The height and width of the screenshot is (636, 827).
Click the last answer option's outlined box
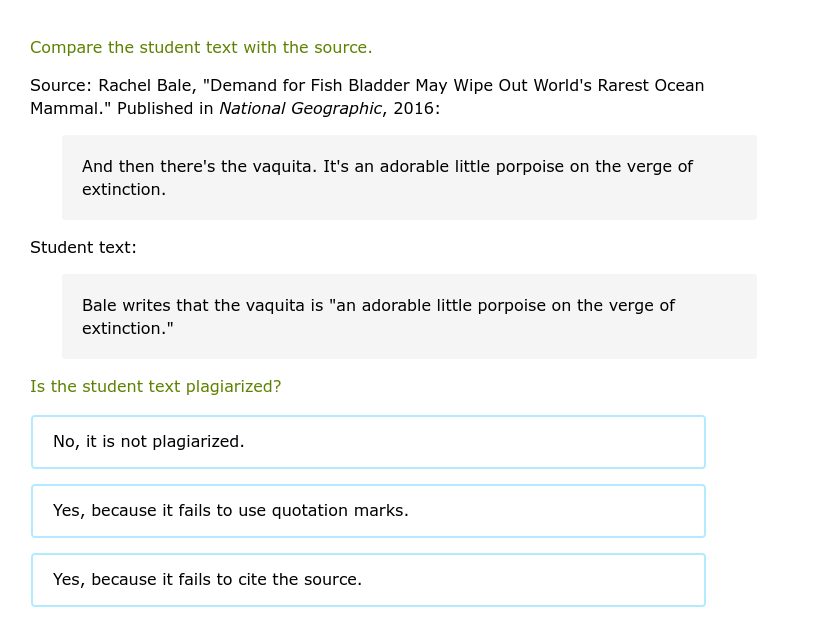(368, 579)
